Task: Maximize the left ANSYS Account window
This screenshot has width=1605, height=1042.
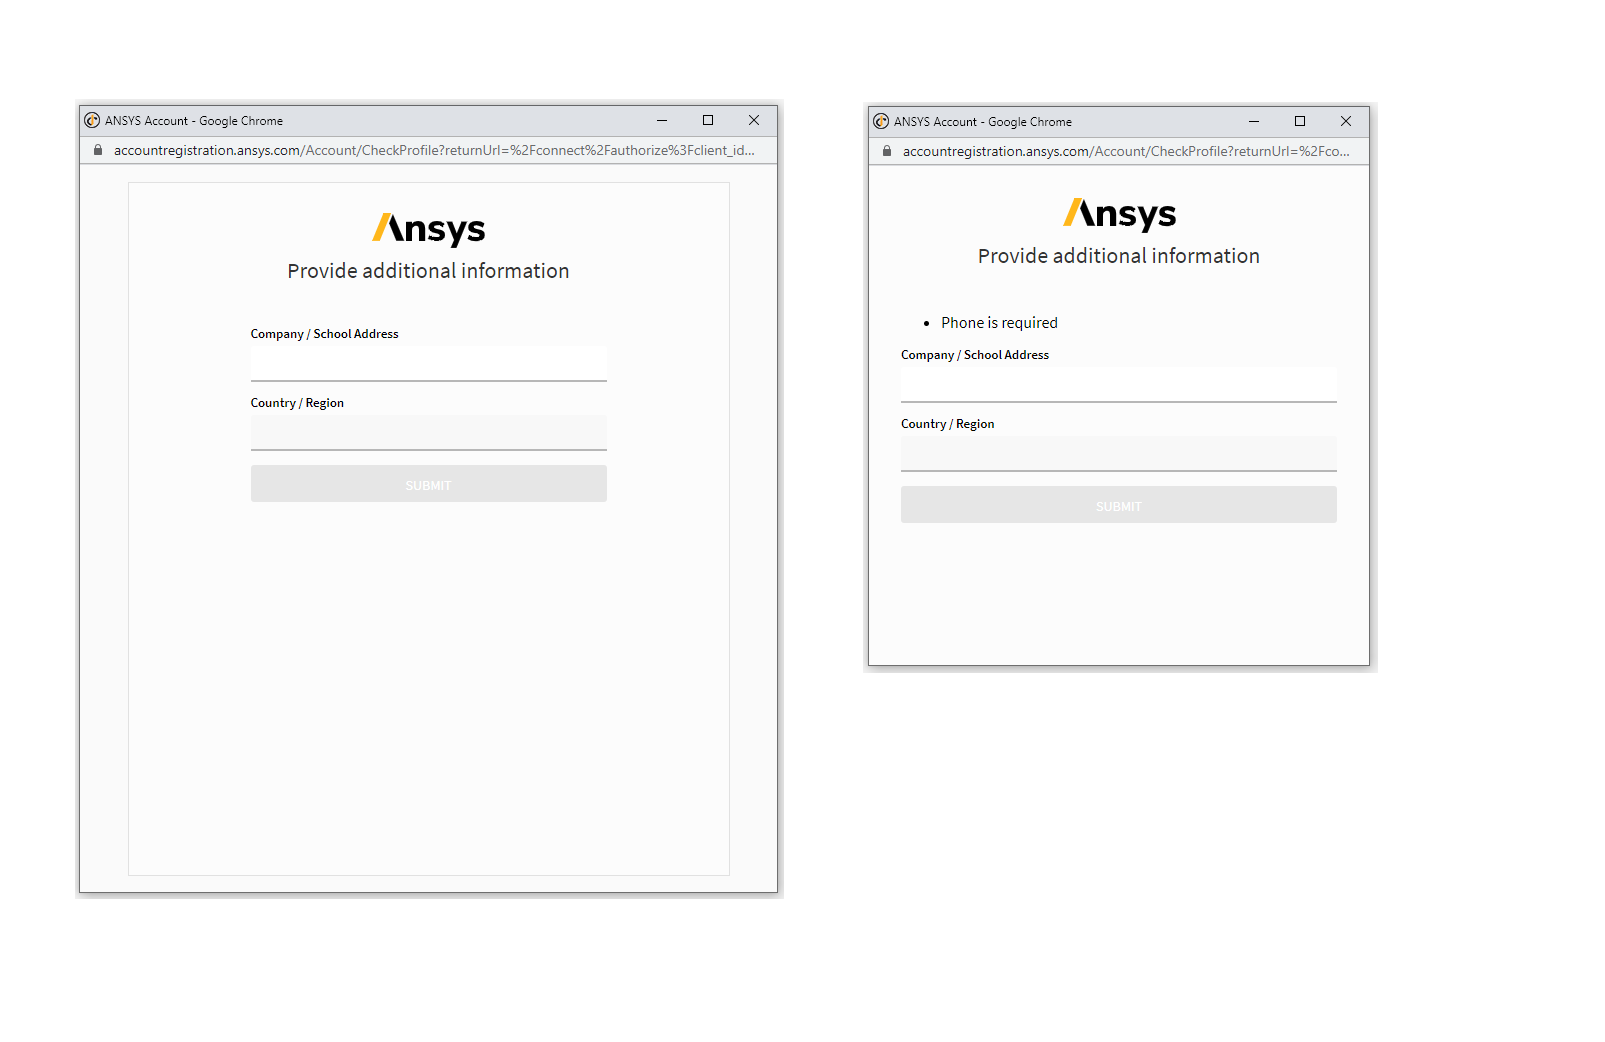Action: tap(708, 120)
